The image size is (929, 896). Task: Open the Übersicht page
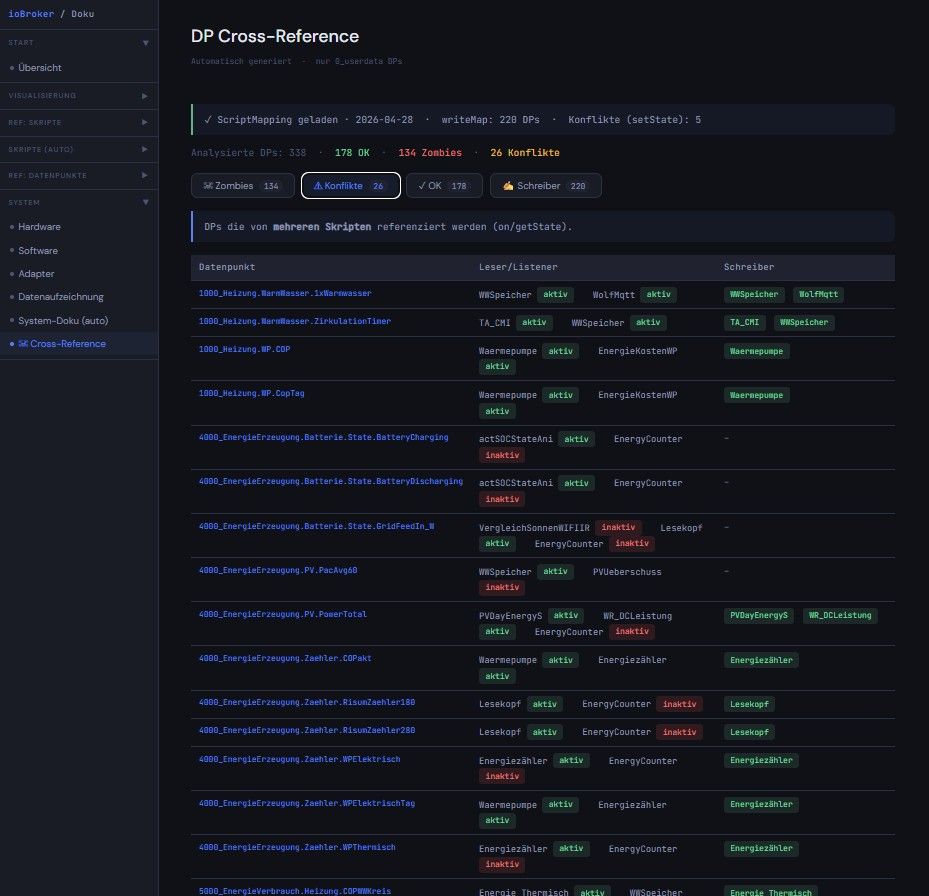click(40, 68)
